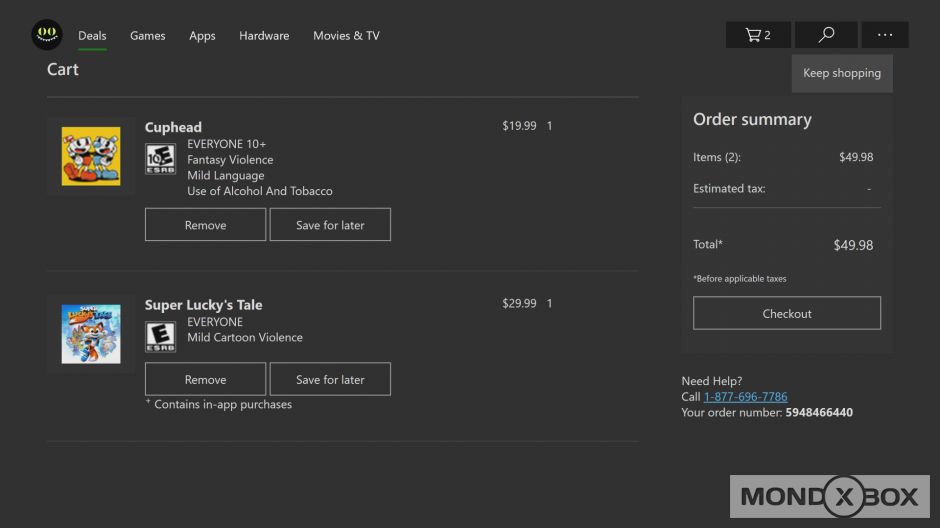Remove Super Lucky's Tale from cart

tap(205, 380)
